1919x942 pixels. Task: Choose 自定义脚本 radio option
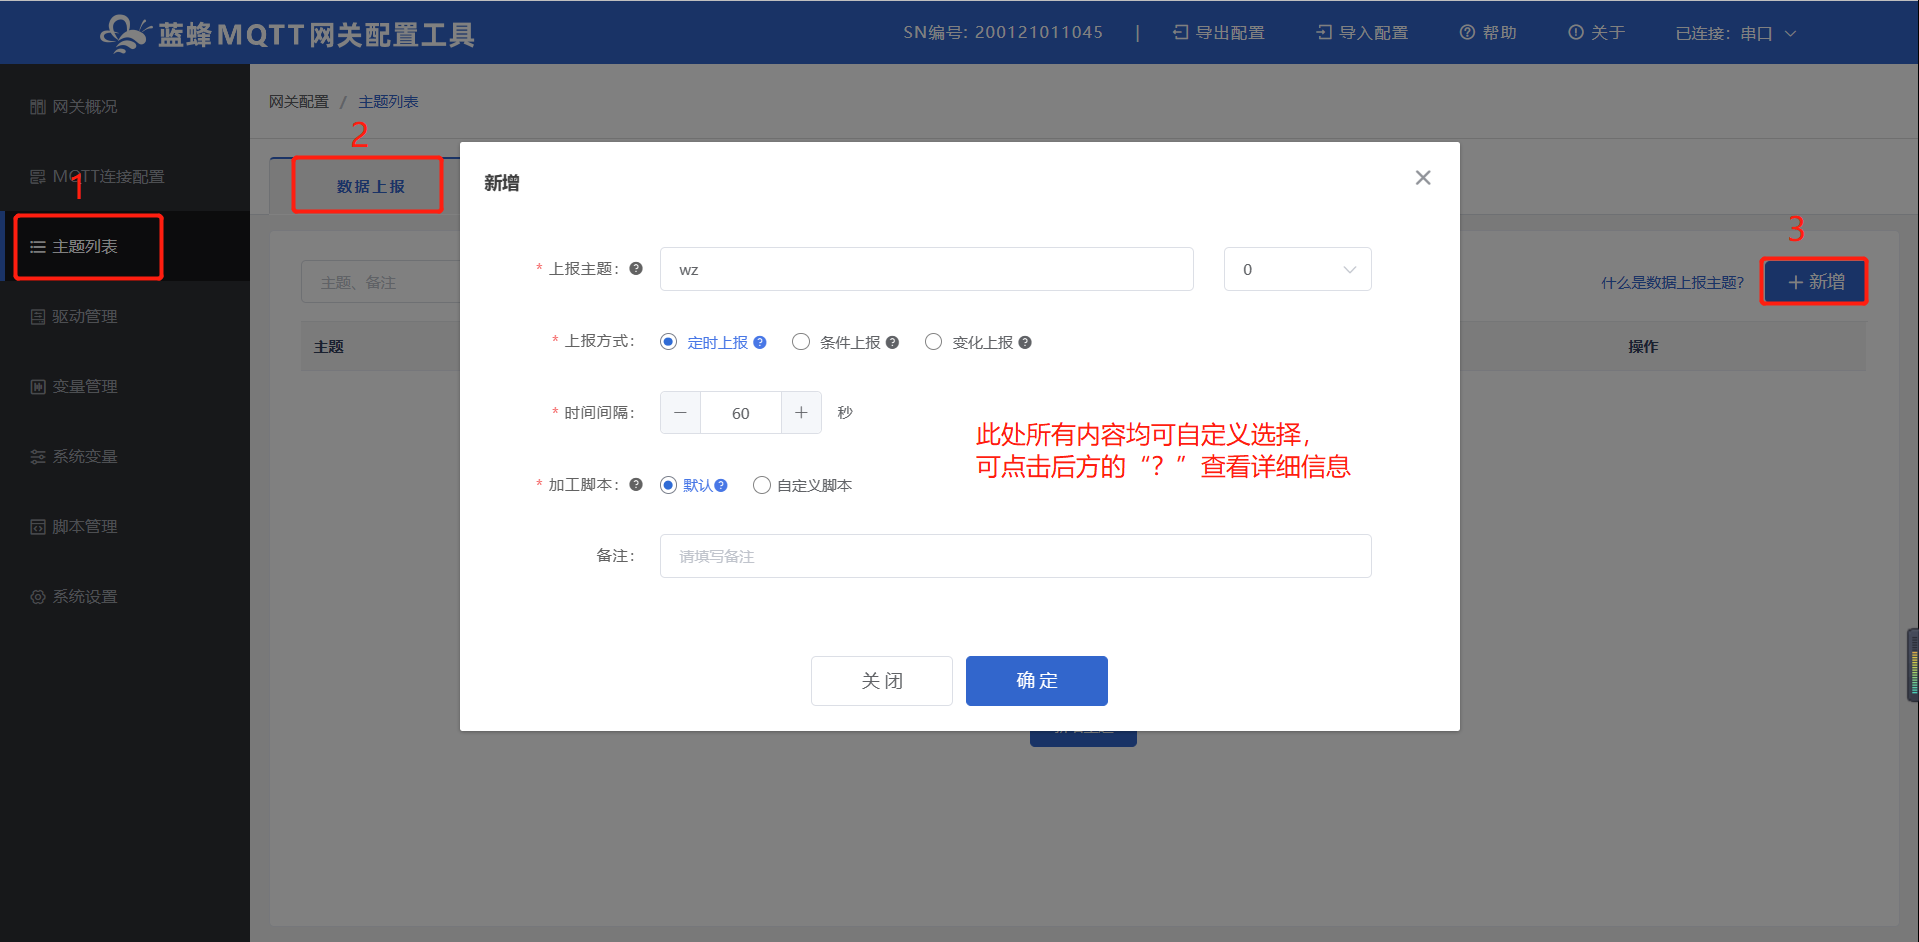(x=762, y=485)
